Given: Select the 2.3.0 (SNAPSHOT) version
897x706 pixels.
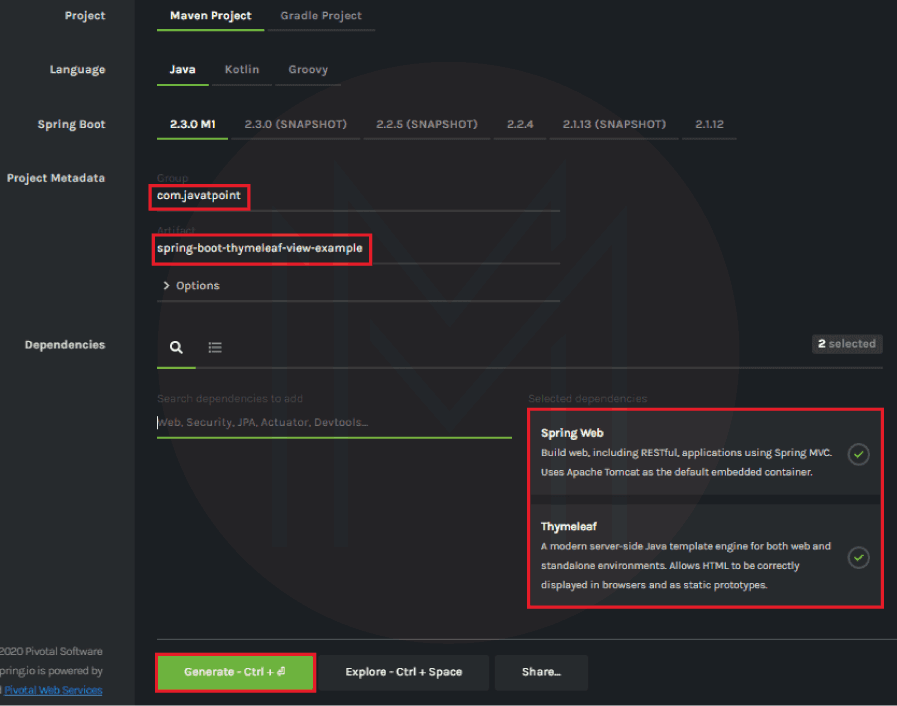Looking at the screenshot, I should pyautogui.click(x=296, y=124).
